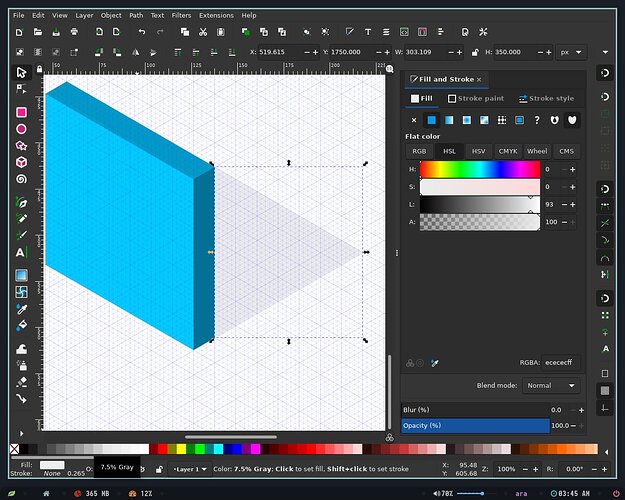Select the Tweak tool
Image resolution: width=625 pixels, height=500 pixels.
pos(22,349)
